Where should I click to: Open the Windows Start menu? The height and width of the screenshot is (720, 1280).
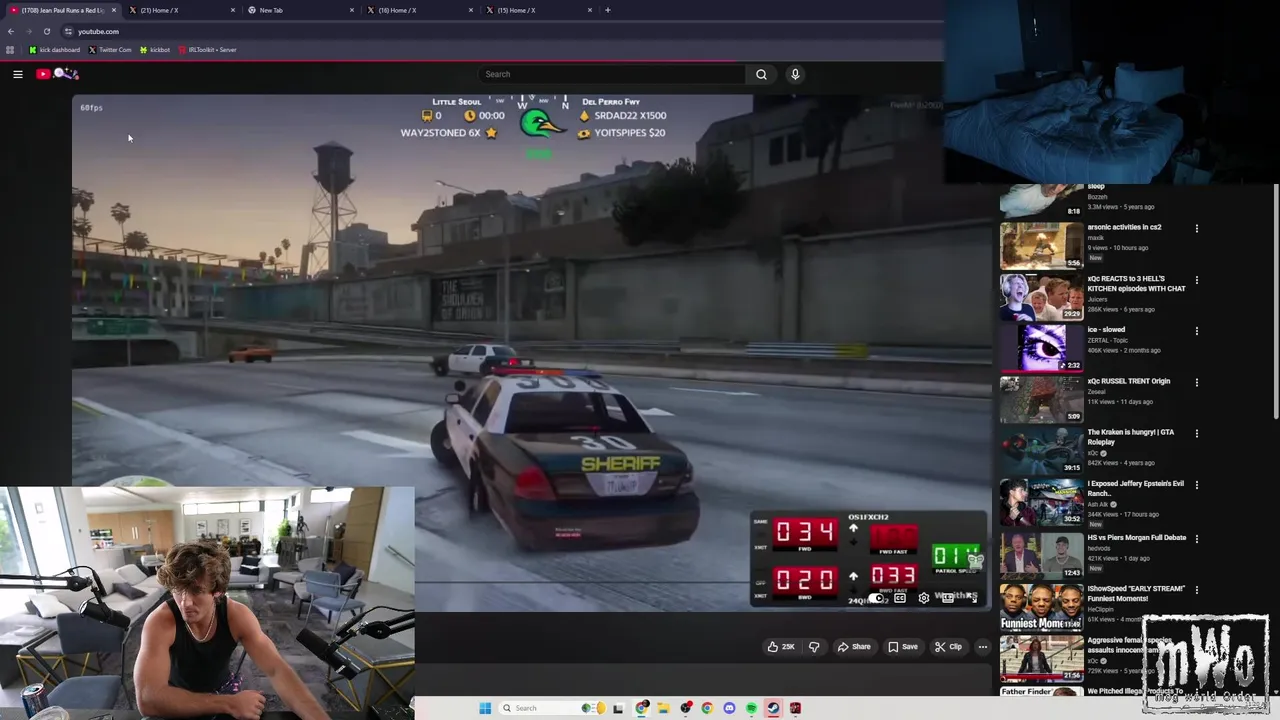(x=485, y=708)
